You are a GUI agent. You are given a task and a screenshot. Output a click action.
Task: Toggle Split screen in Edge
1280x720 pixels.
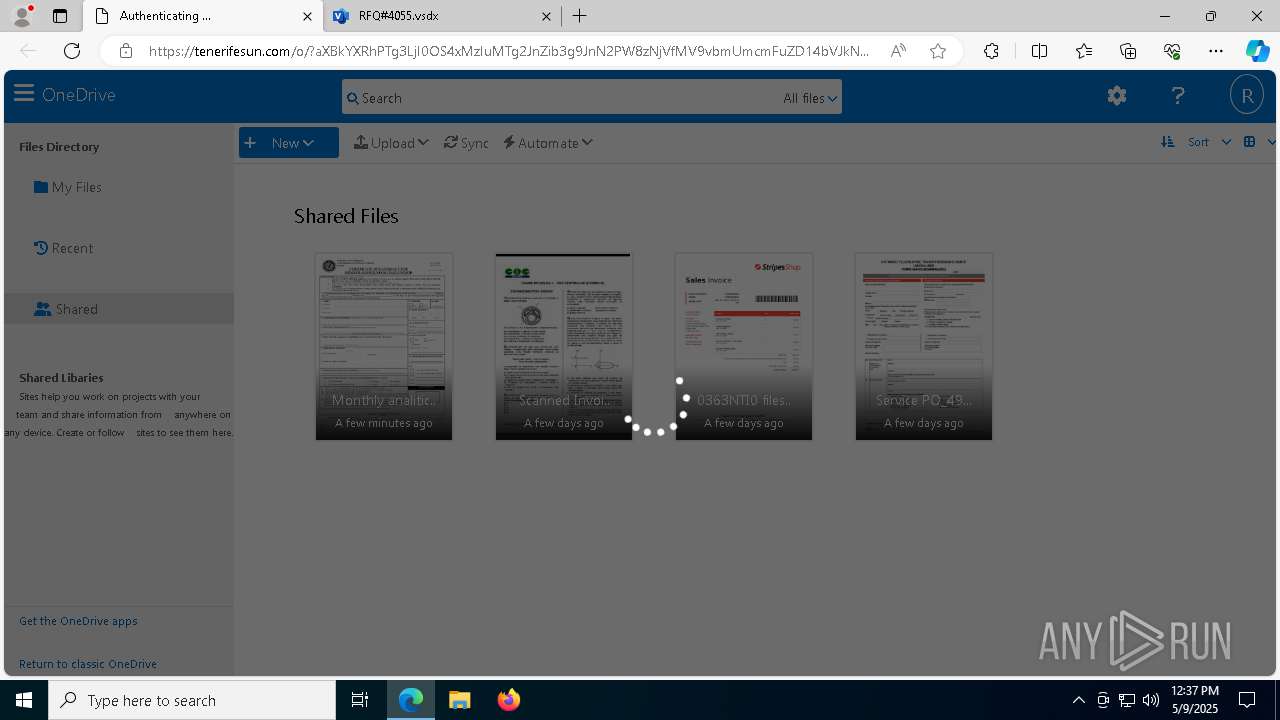pos(1039,51)
